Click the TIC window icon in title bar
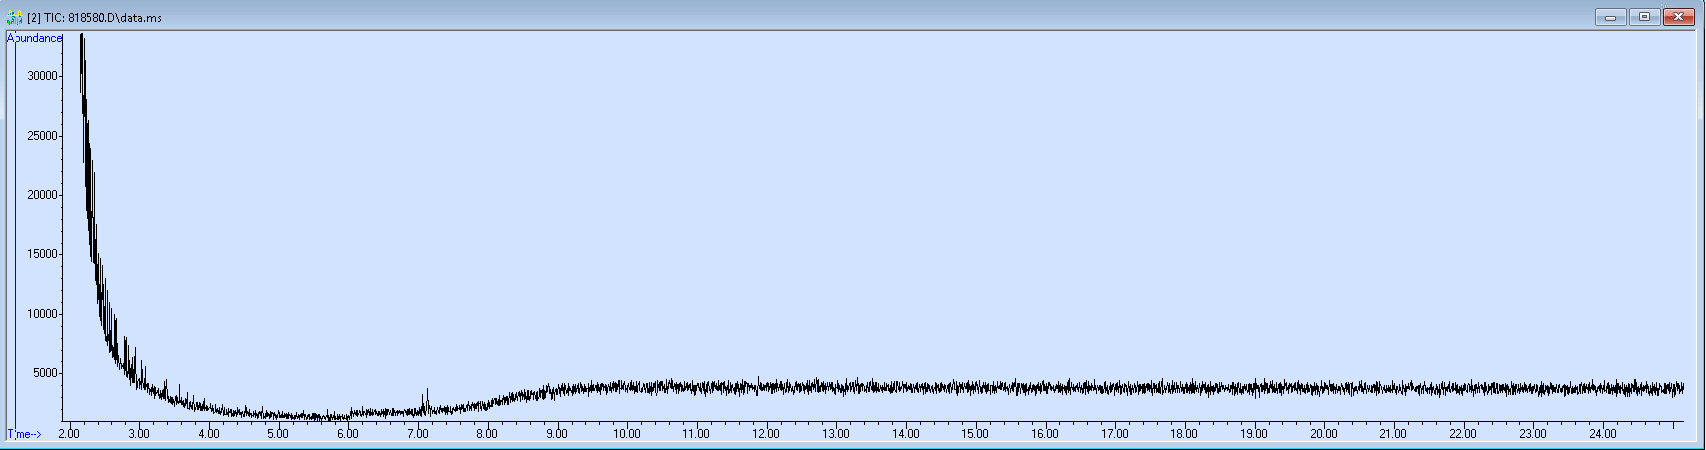 click(14, 18)
